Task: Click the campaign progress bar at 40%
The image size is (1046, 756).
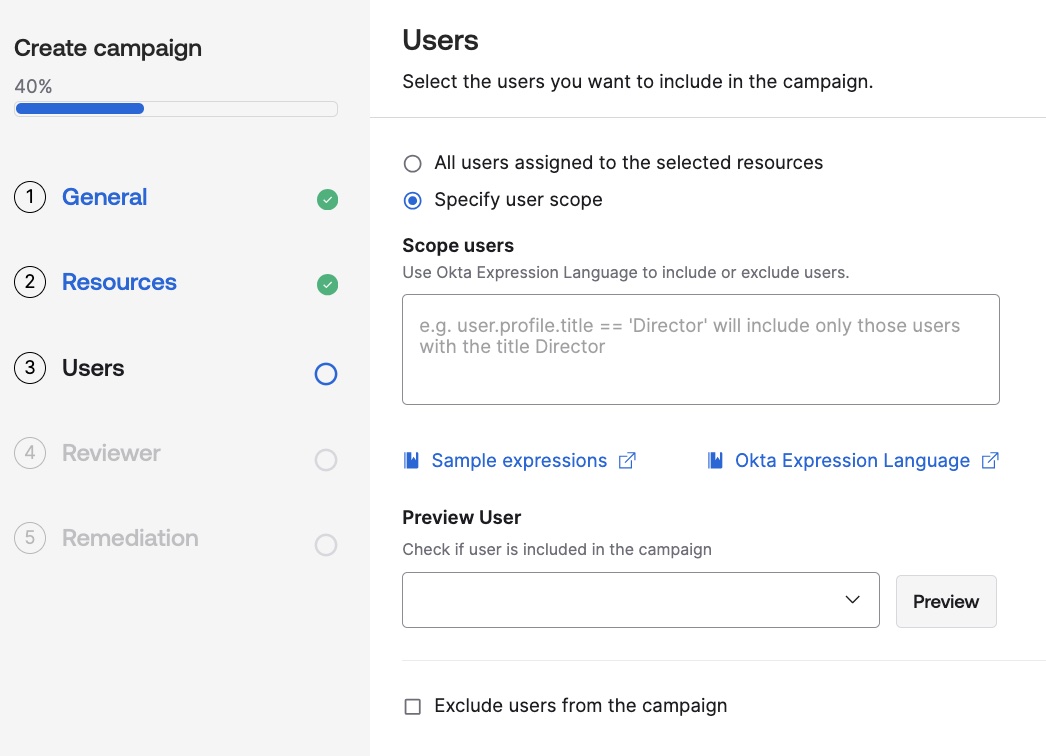Action: pyautogui.click(x=176, y=109)
